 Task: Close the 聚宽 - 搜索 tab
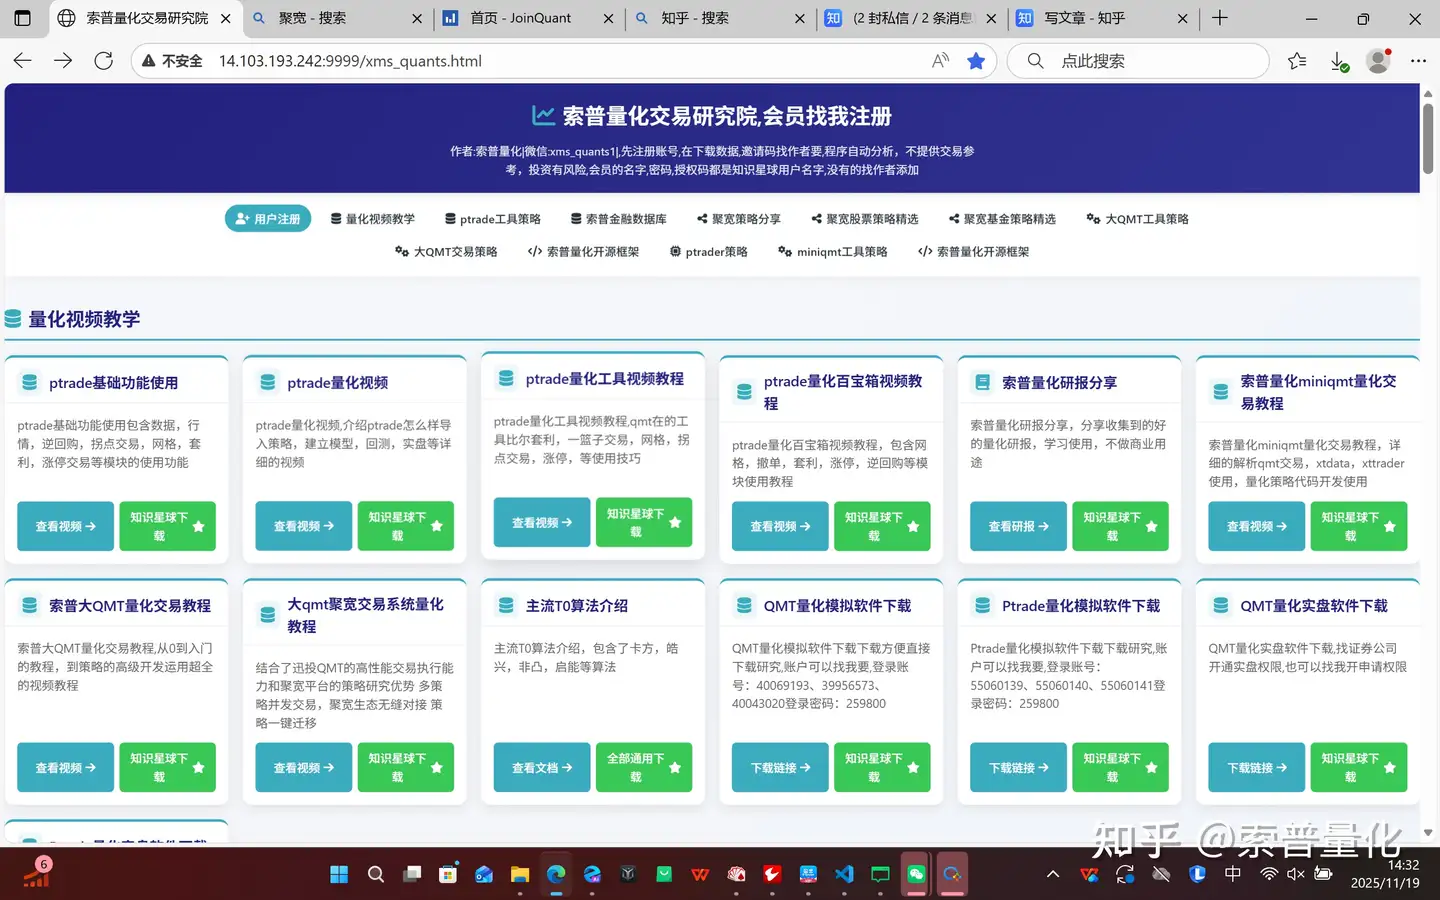coord(417,18)
